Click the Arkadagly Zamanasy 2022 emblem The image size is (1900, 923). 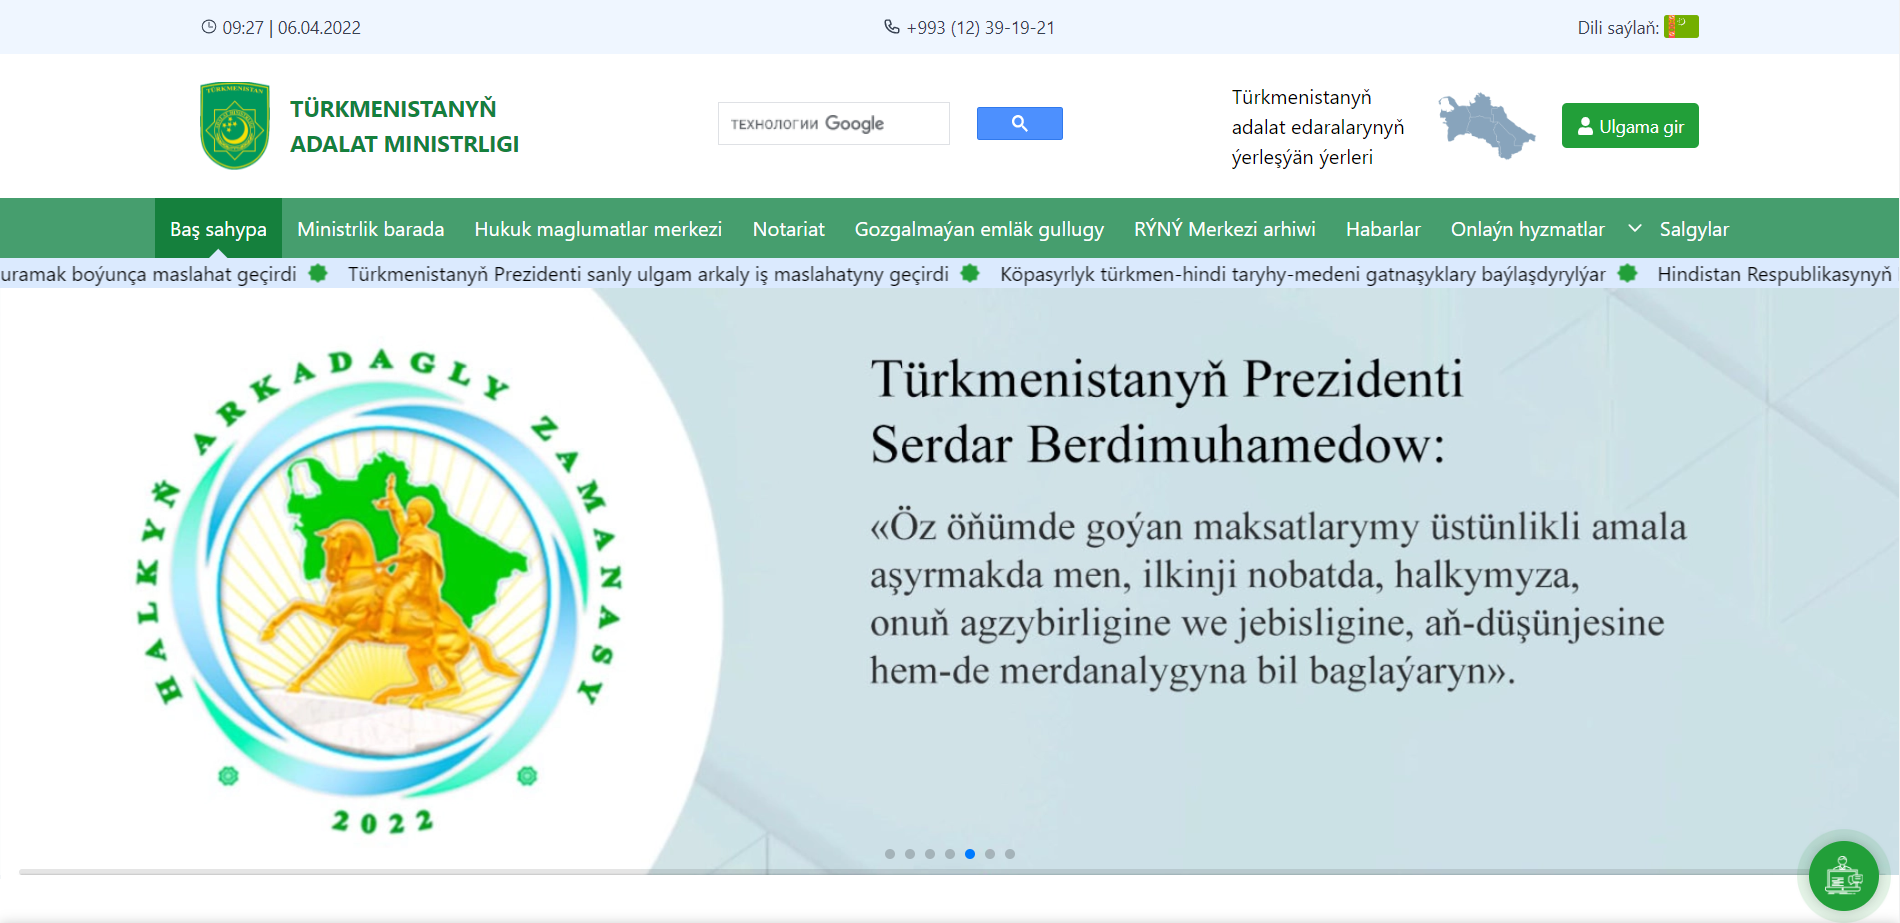pyautogui.click(x=384, y=590)
